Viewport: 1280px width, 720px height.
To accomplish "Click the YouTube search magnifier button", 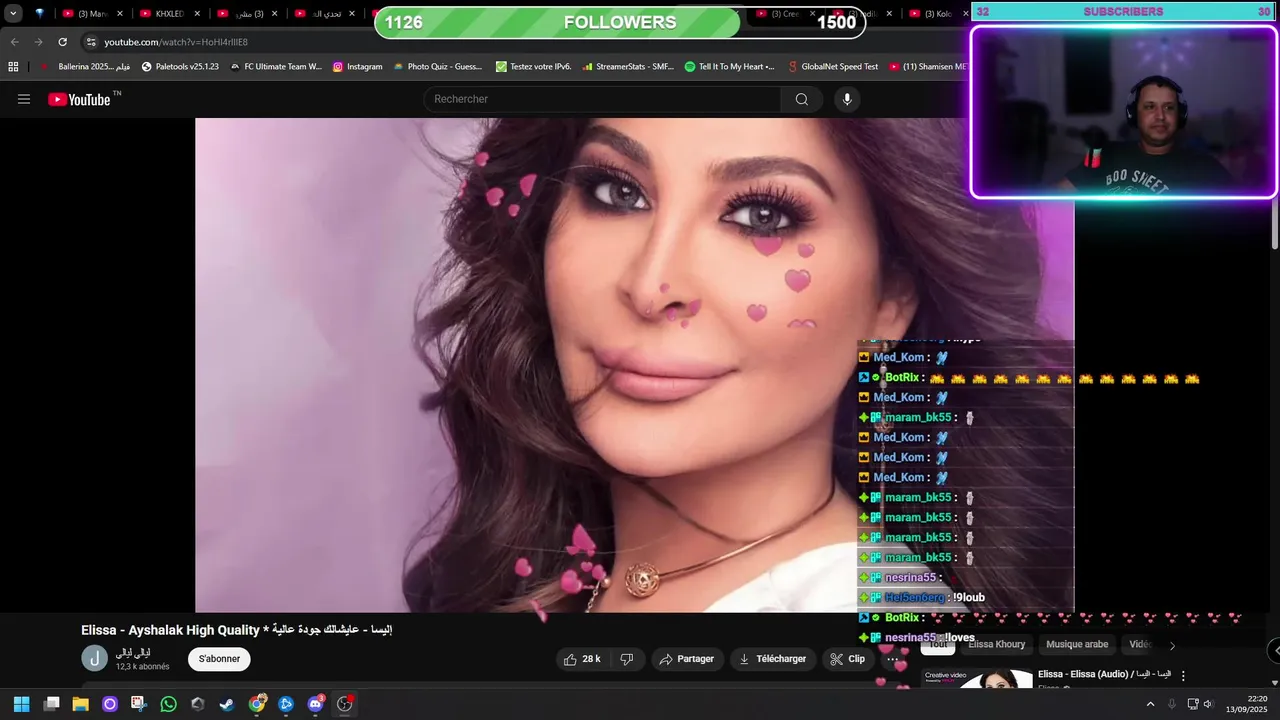I will pyautogui.click(x=802, y=99).
